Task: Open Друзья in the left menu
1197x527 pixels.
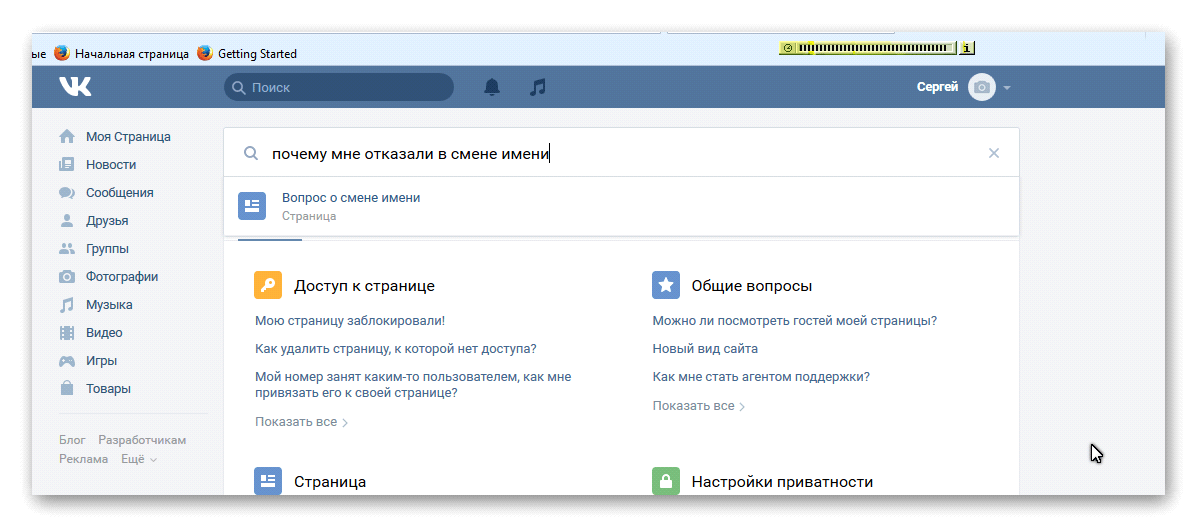Action: tap(107, 221)
